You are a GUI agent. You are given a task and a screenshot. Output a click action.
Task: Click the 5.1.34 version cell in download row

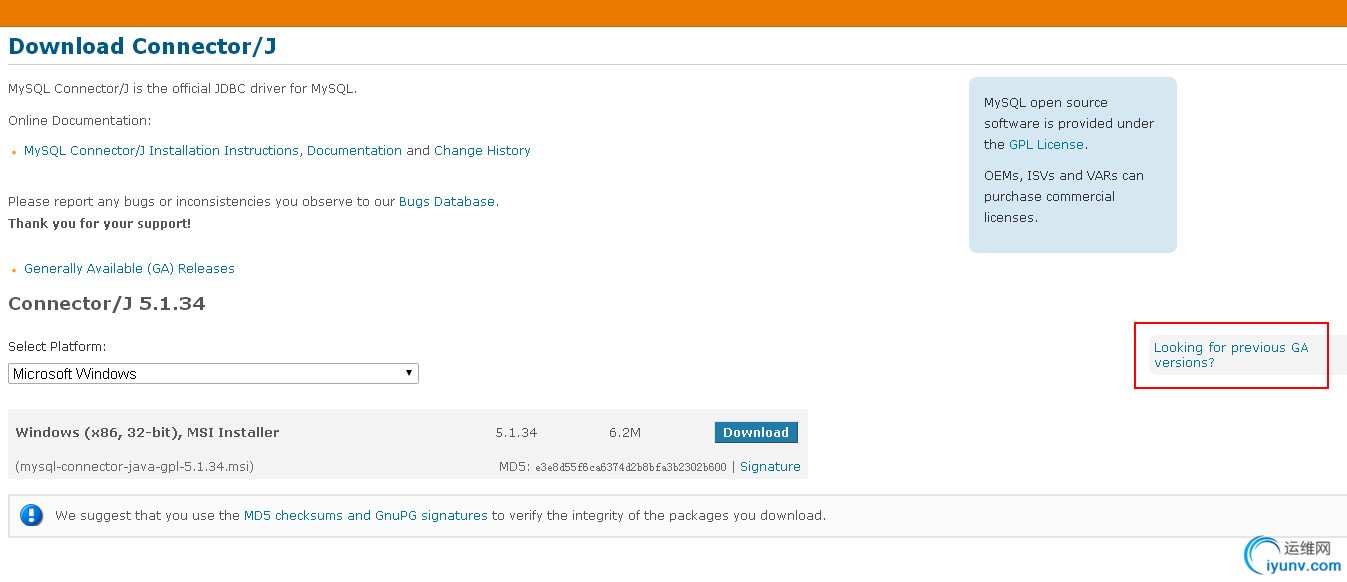(x=516, y=433)
